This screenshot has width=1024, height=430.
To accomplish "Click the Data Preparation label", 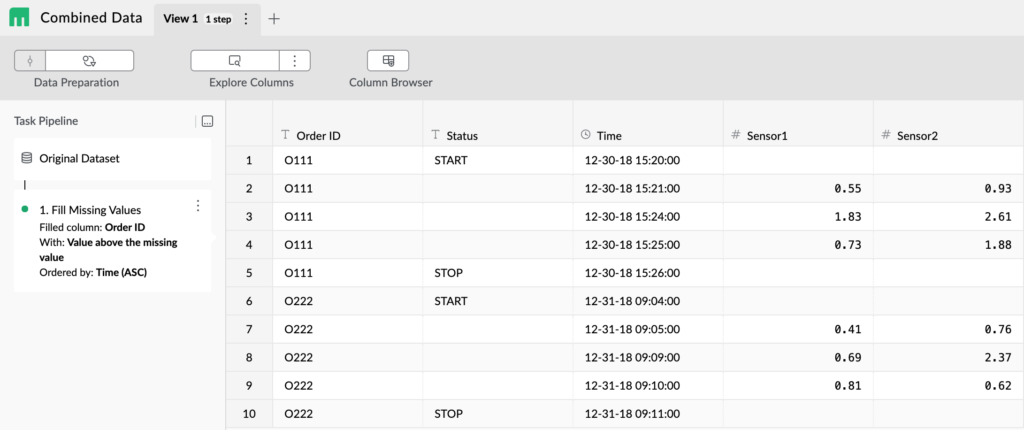I will [76, 83].
